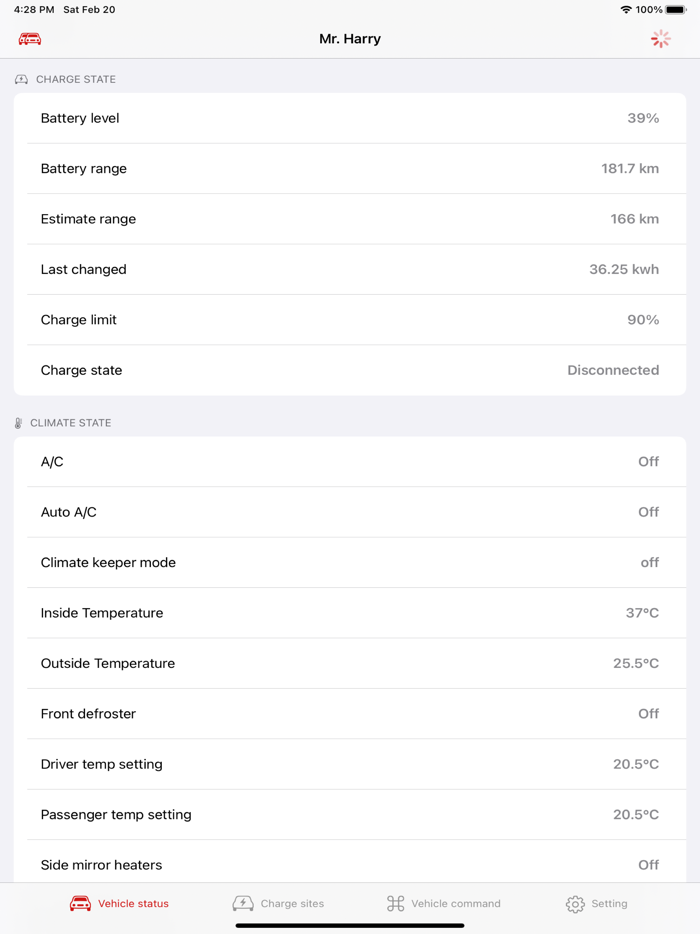Open the Climate keeper mode row

coord(350,563)
